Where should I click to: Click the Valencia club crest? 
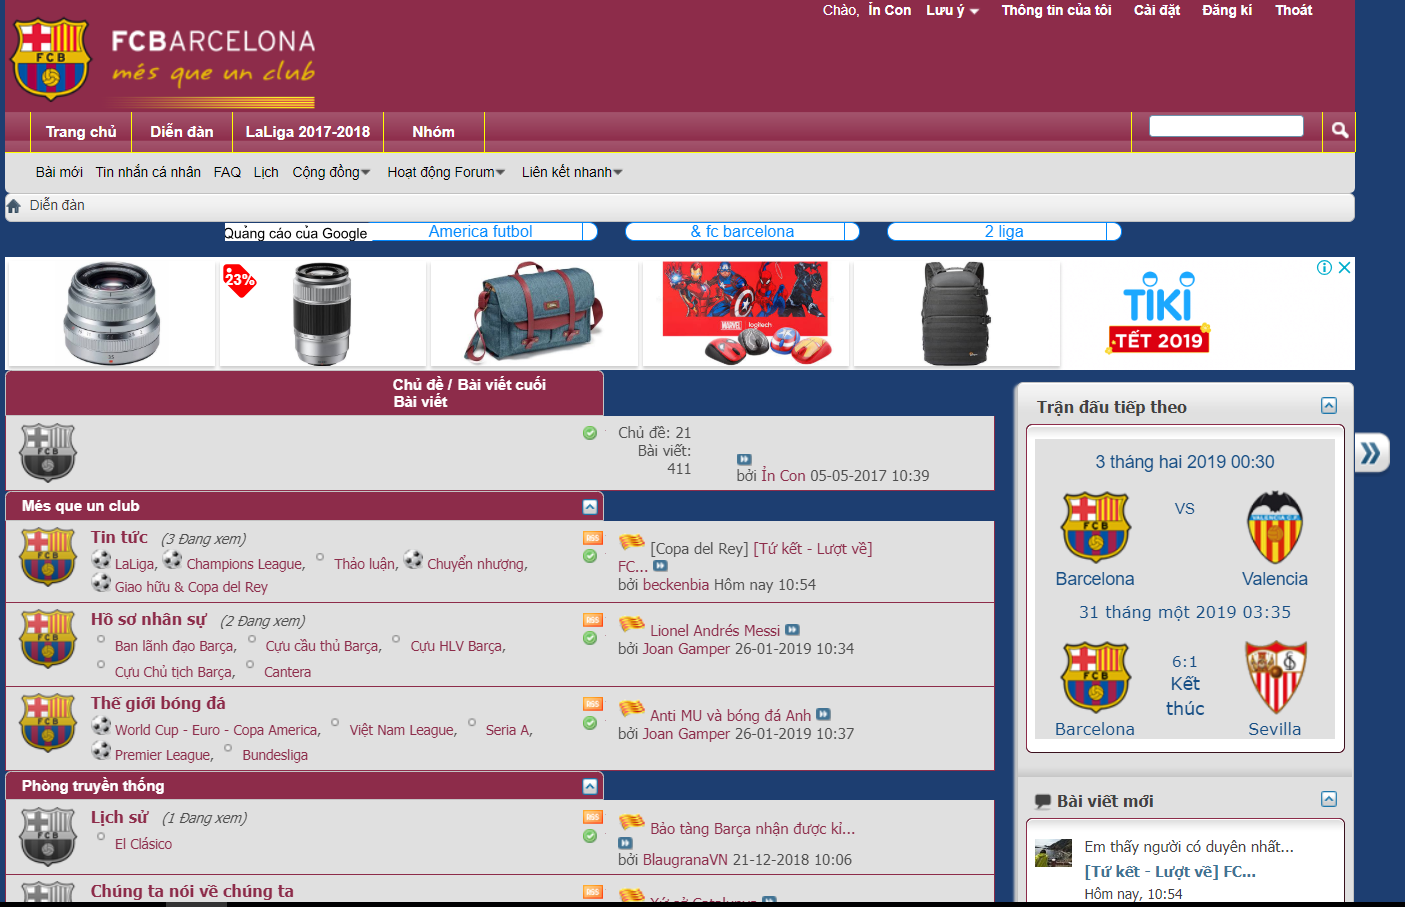(1275, 527)
